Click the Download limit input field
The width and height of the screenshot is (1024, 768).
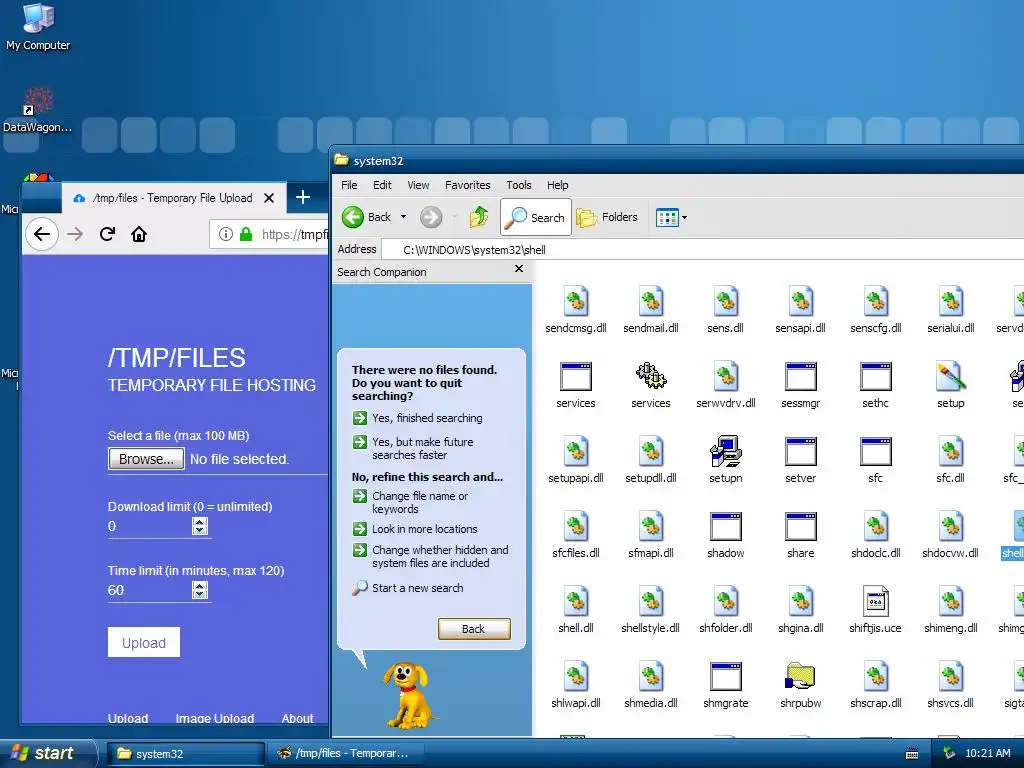tap(150, 526)
